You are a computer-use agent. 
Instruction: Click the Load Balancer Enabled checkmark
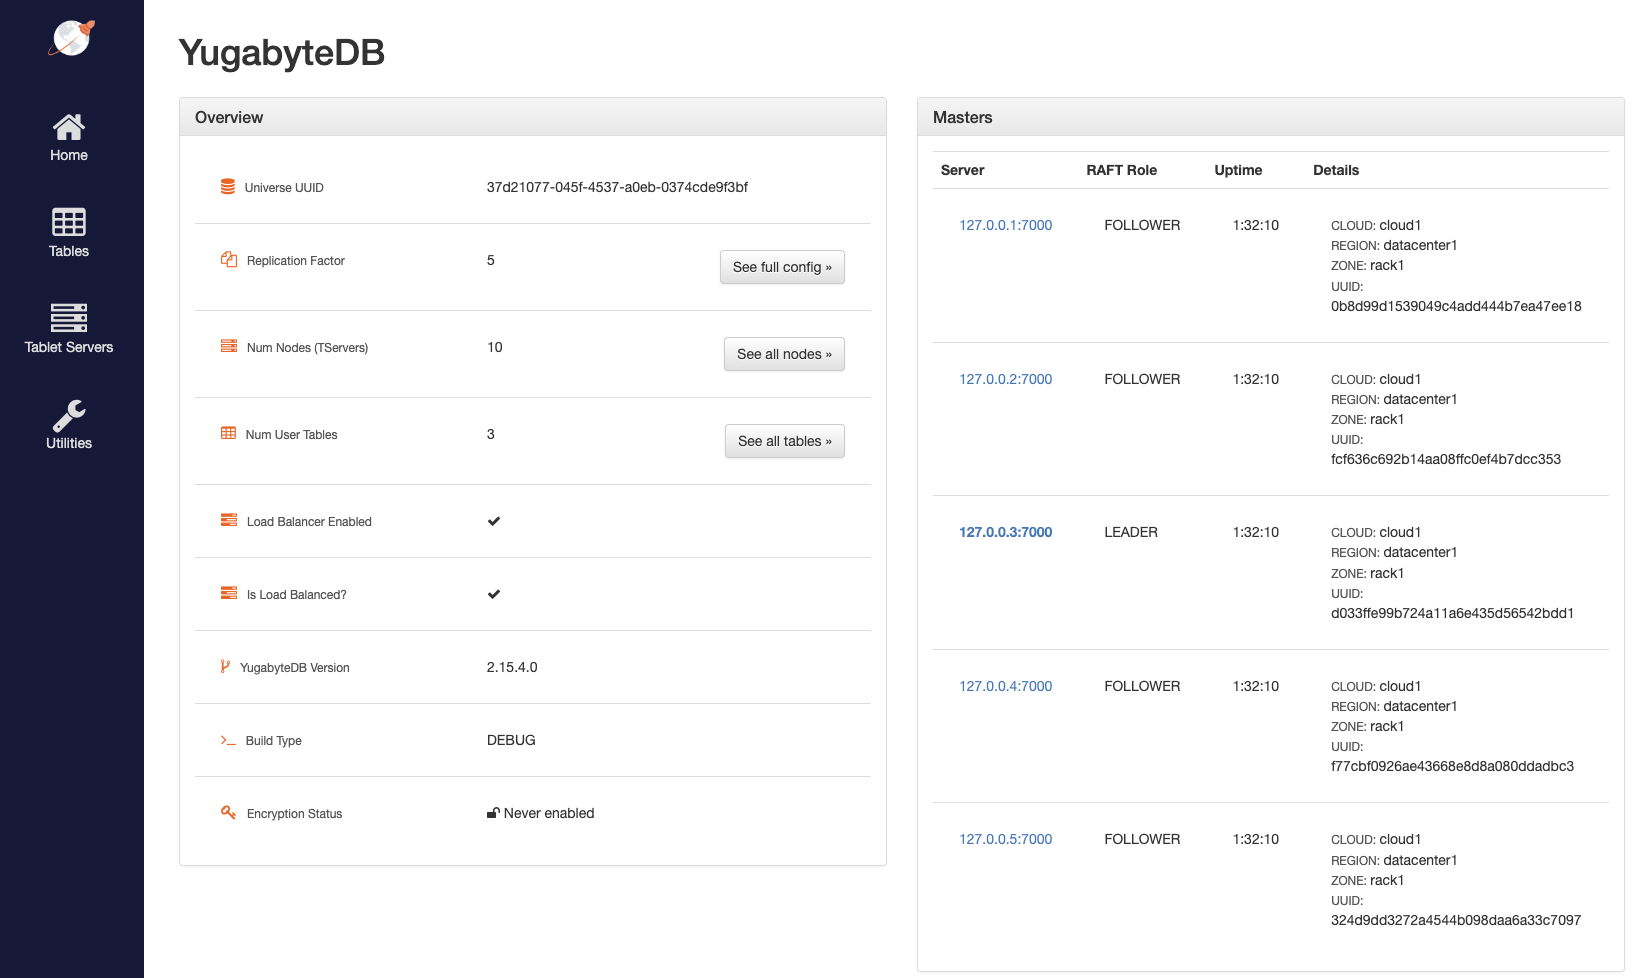coord(494,521)
